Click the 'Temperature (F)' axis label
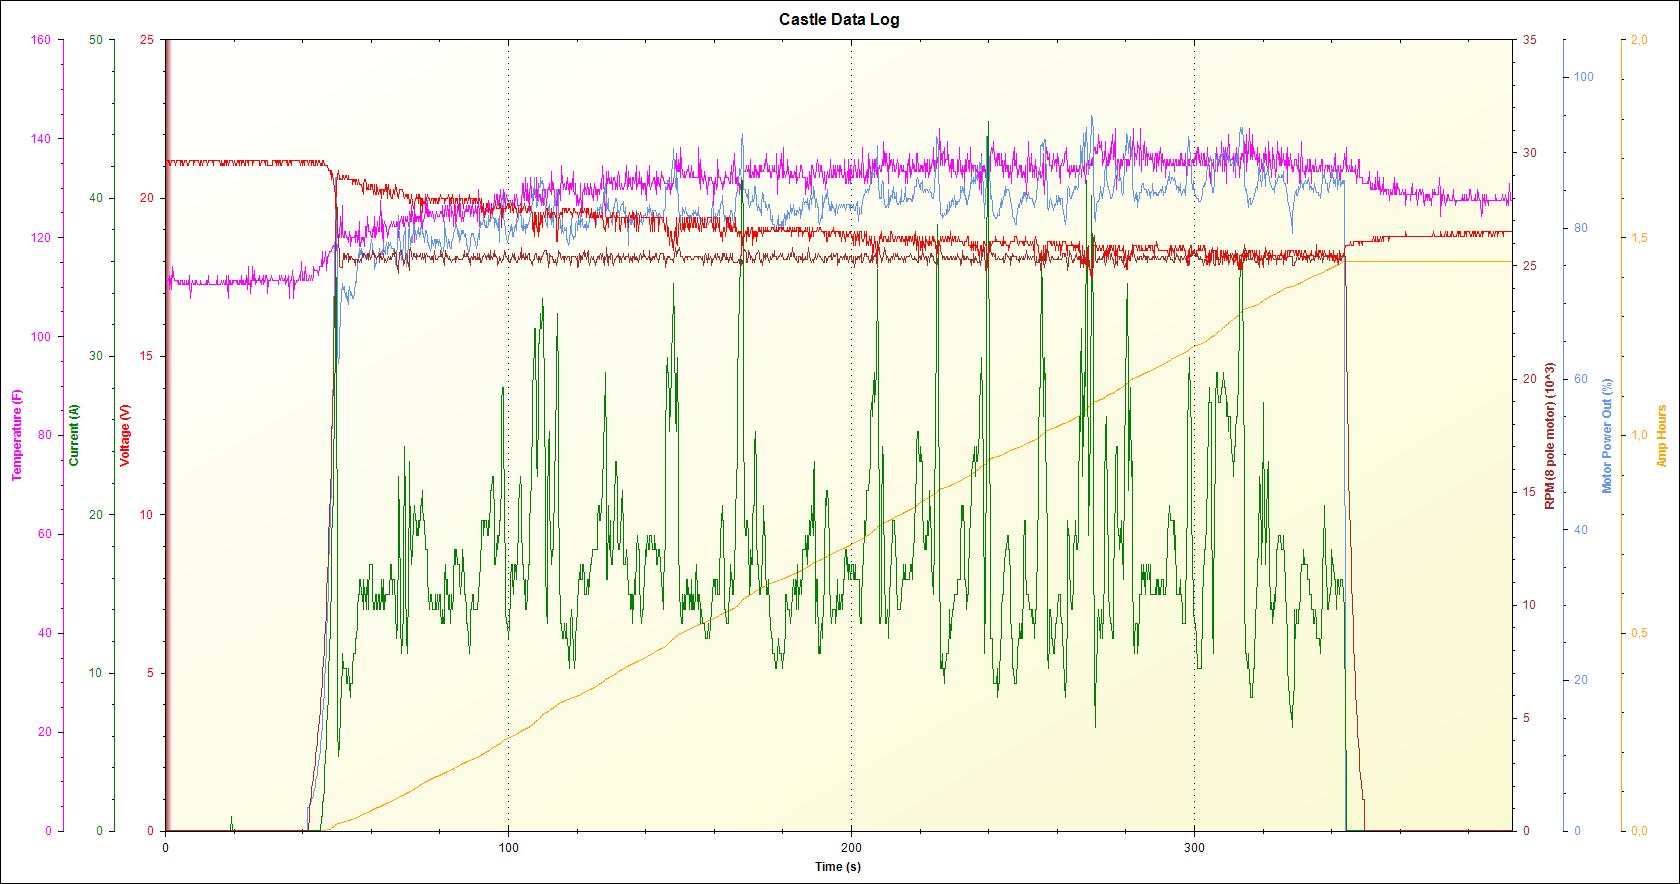Viewport: 1680px width, 884px height. 17,435
